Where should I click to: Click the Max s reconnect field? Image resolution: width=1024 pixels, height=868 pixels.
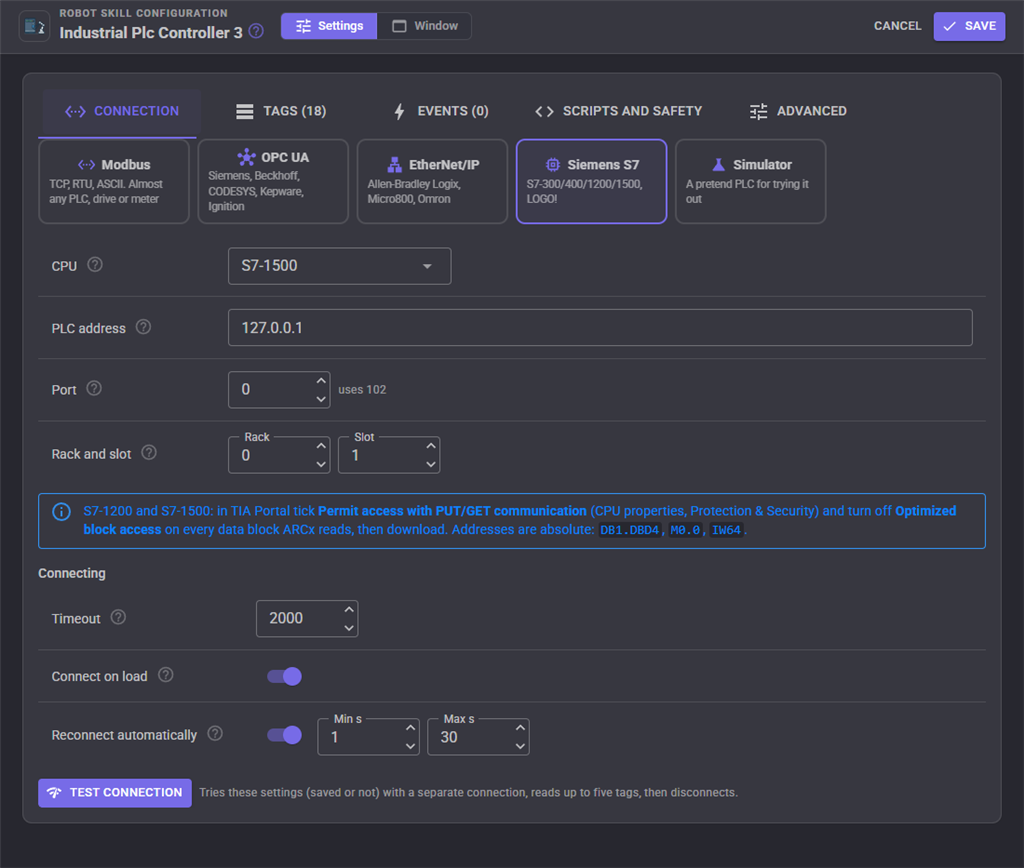[478, 737]
